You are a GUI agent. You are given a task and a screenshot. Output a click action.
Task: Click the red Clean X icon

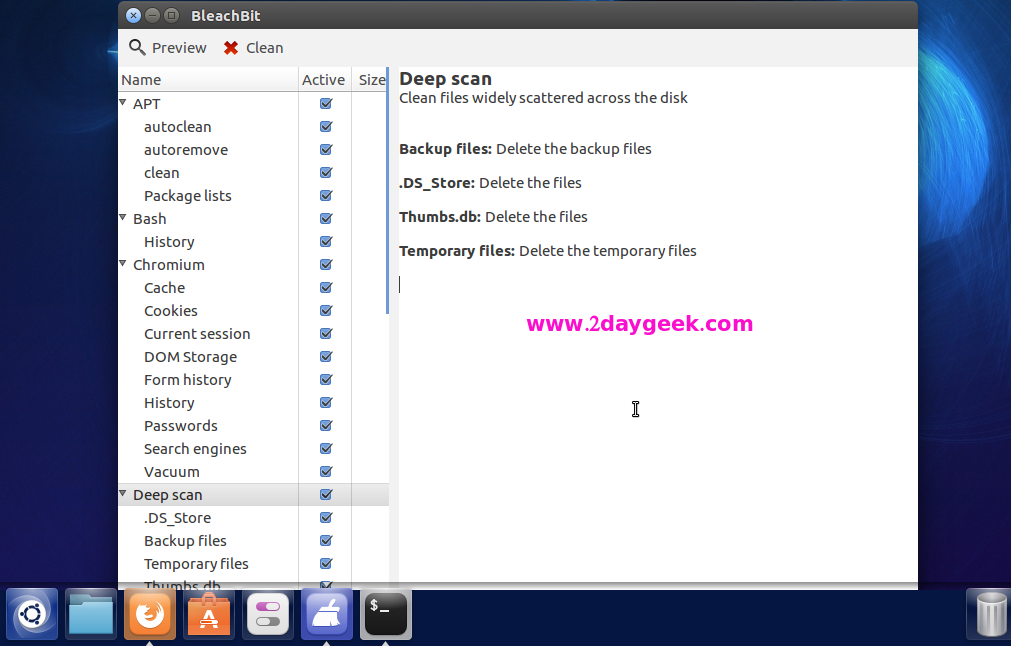pyautogui.click(x=231, y=48)
